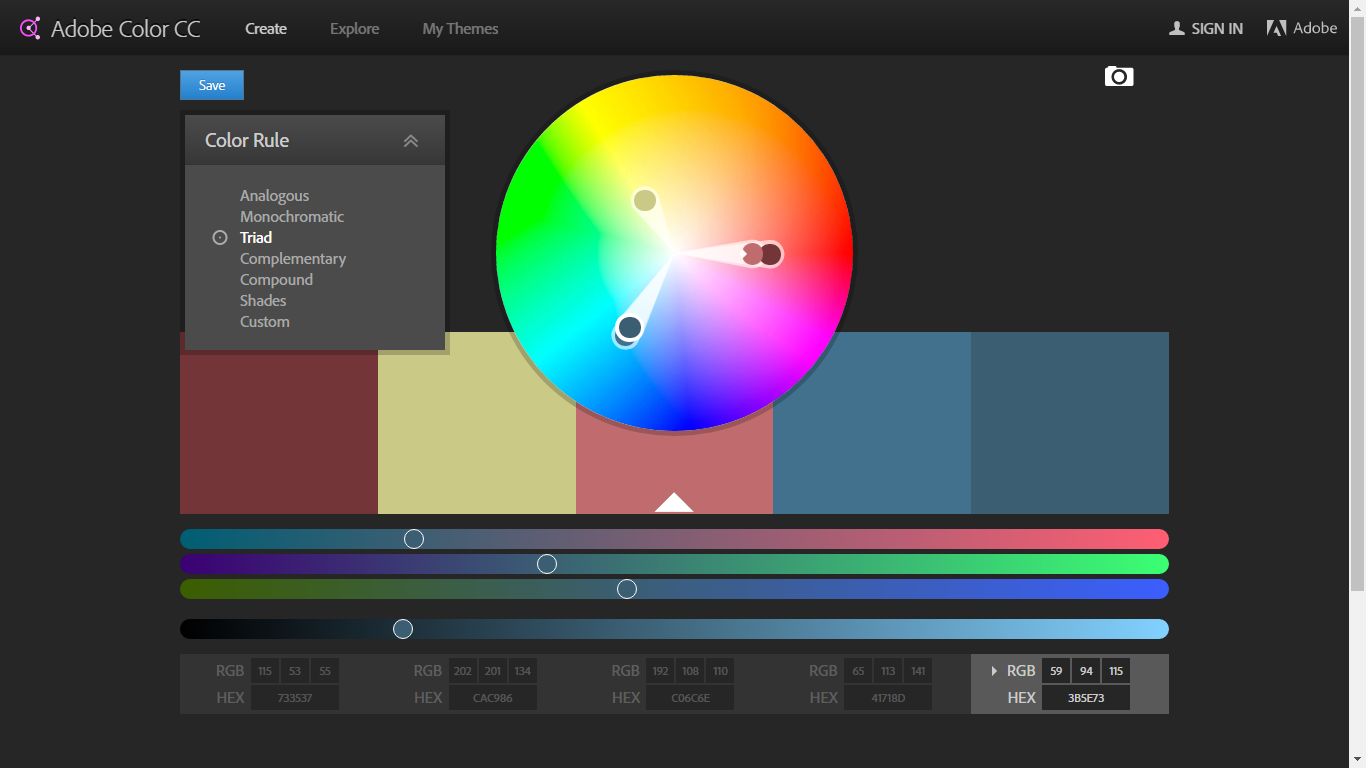Select the Shades color rule
Image resolution: width=1366 pixels, height=768 pixels.
tap(263, 301)
